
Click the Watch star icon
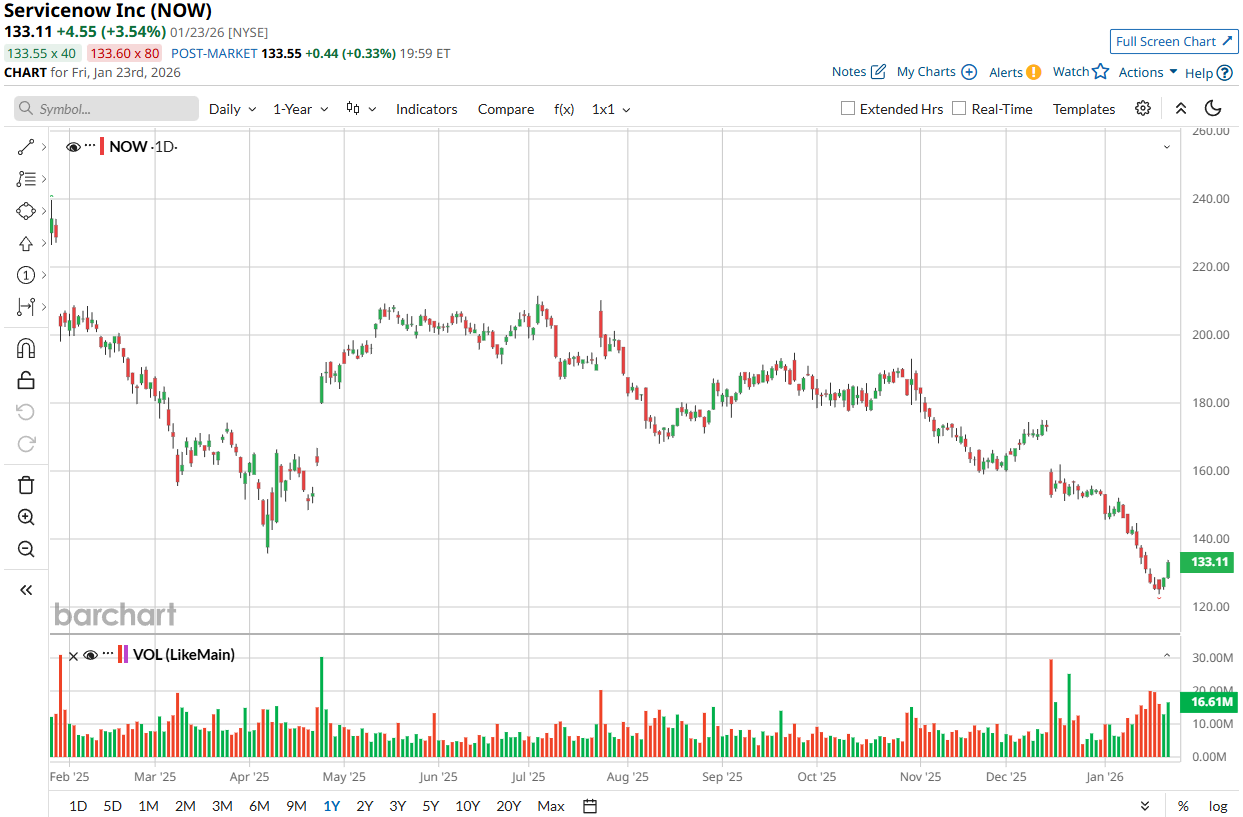point(1101,71)
